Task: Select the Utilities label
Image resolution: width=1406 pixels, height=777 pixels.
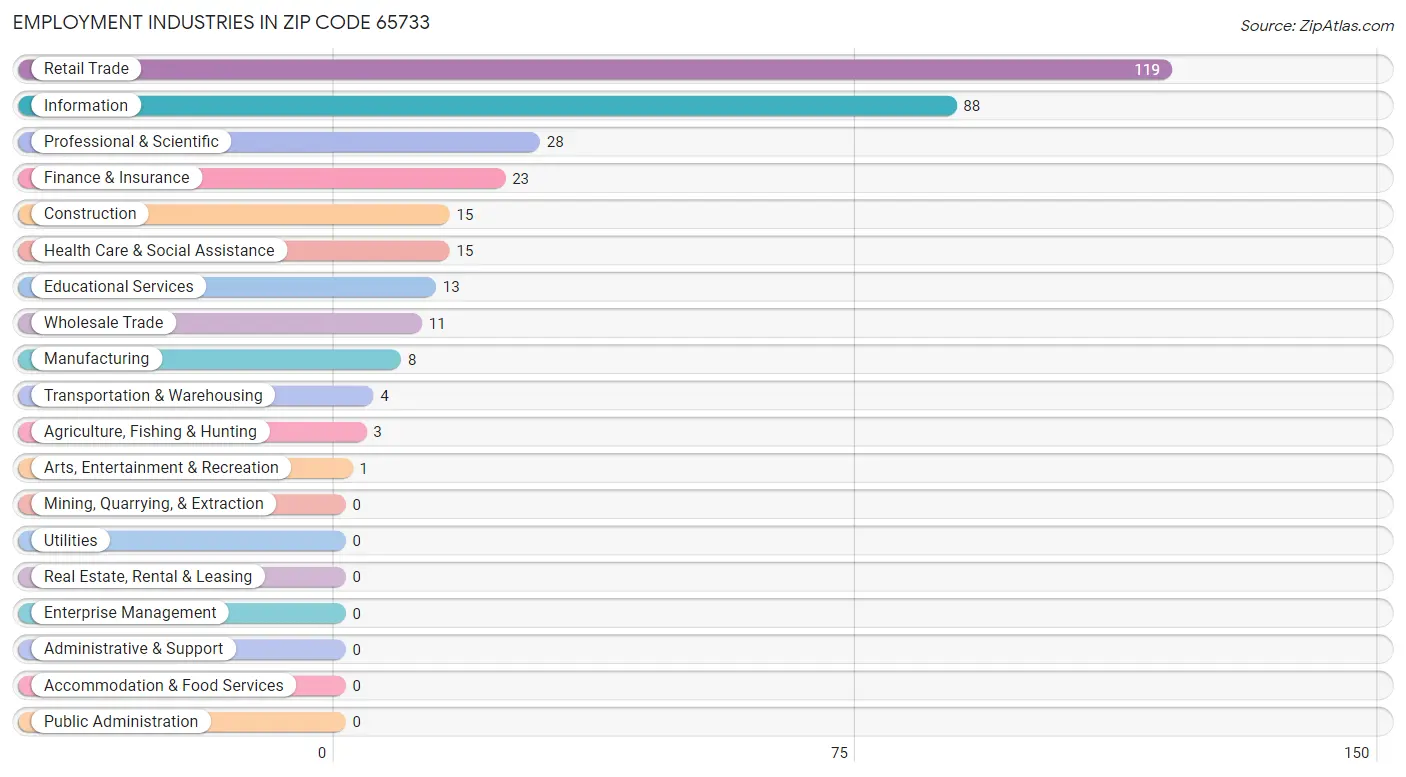Action: [x=71, y=540]
